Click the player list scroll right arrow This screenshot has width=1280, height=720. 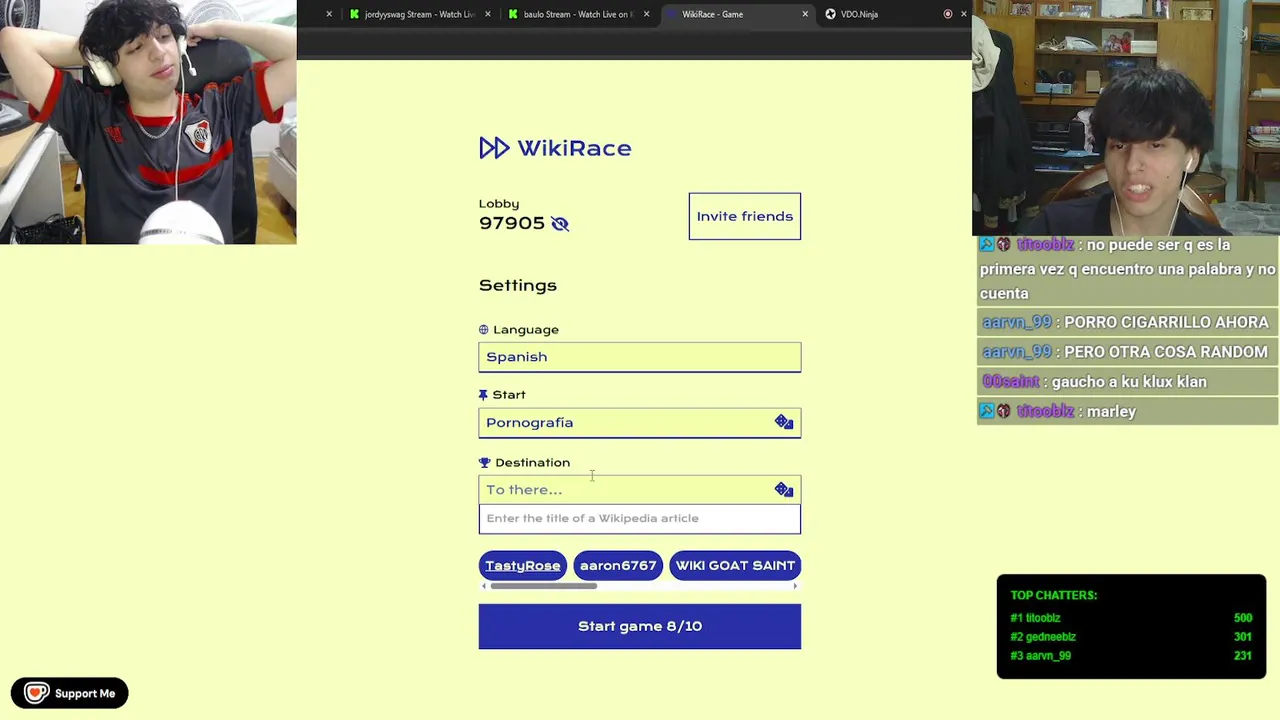pos(796,586)
